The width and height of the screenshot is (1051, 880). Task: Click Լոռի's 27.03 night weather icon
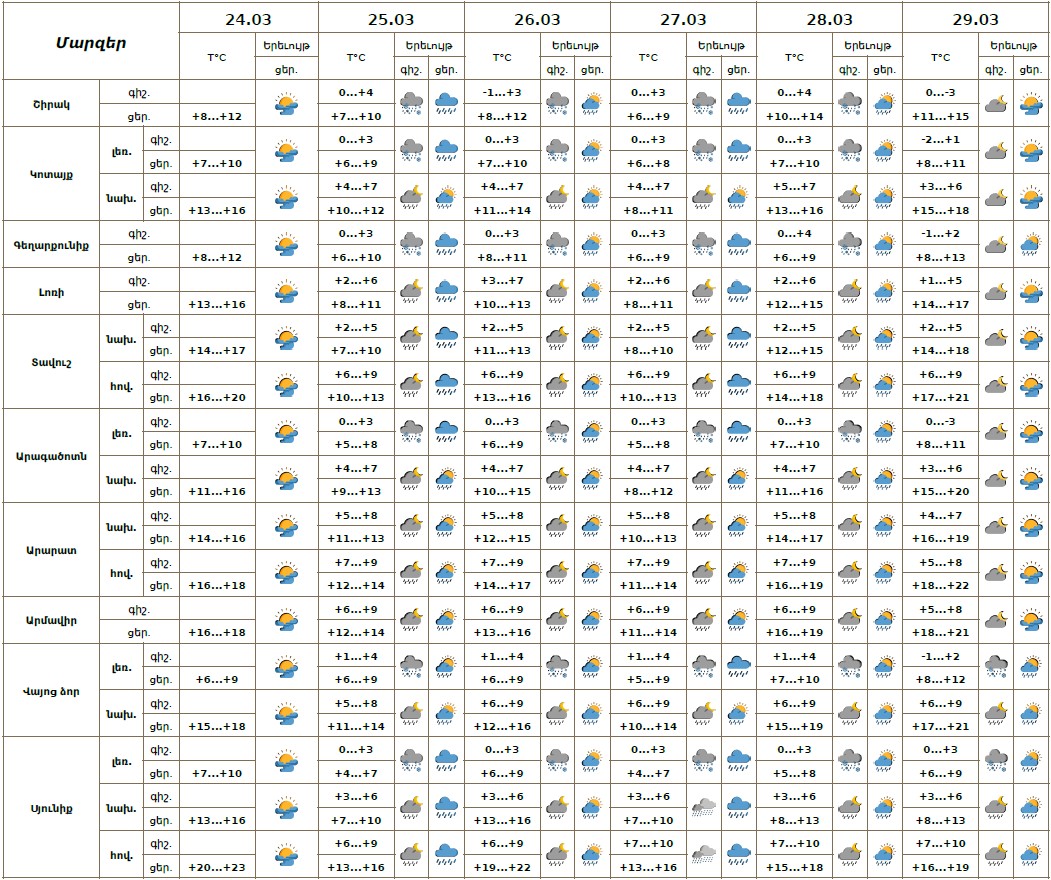coord(704,292)
